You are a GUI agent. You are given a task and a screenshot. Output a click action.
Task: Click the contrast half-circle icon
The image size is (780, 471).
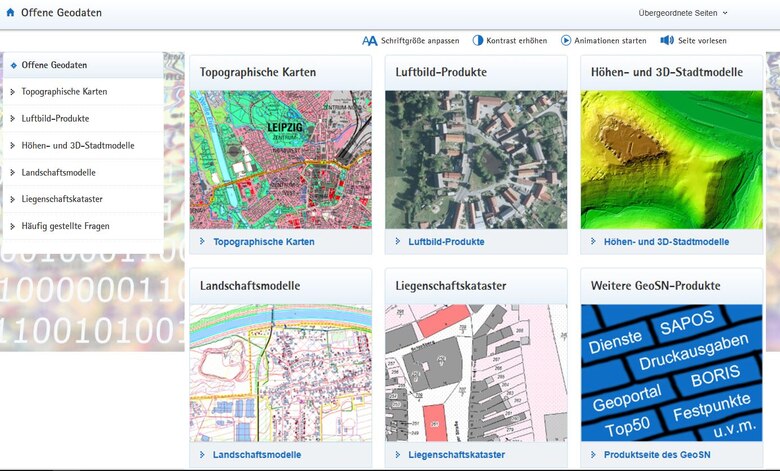coord(477,41)
